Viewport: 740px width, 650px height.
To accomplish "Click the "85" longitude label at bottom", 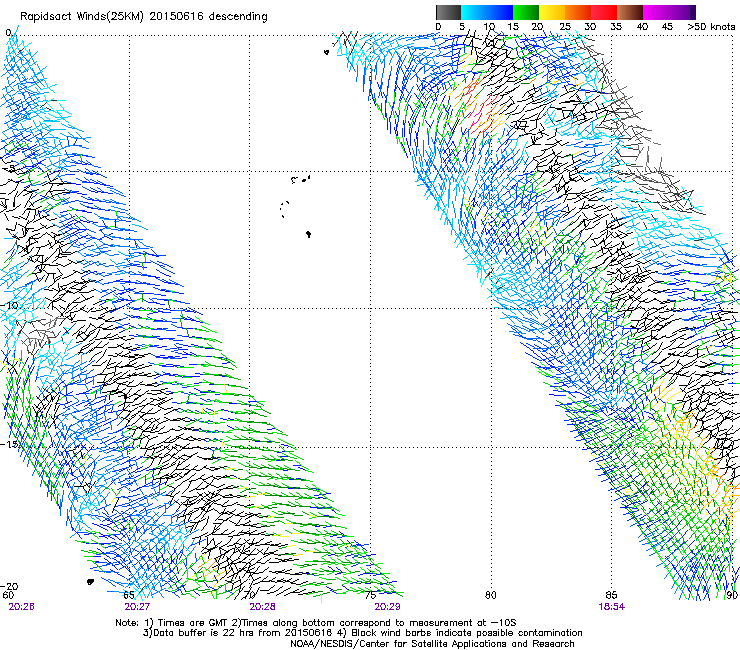I will (612, 595).
